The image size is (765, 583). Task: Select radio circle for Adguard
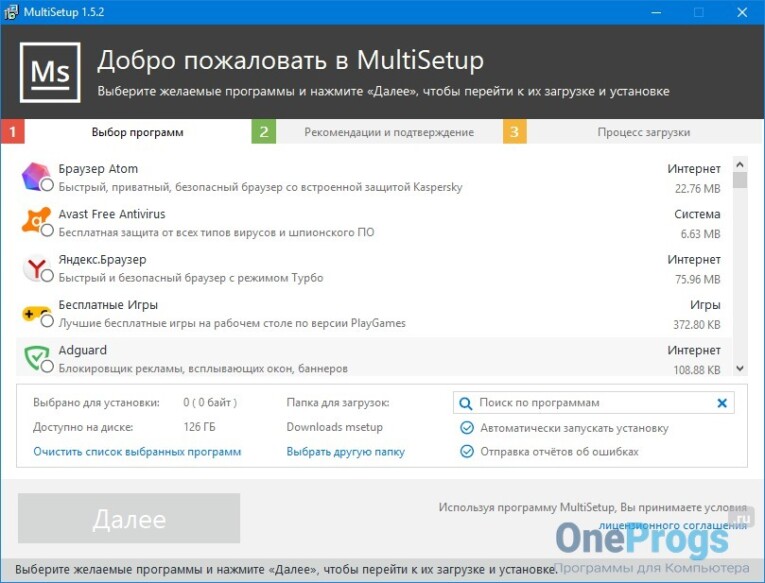(47, 366)
